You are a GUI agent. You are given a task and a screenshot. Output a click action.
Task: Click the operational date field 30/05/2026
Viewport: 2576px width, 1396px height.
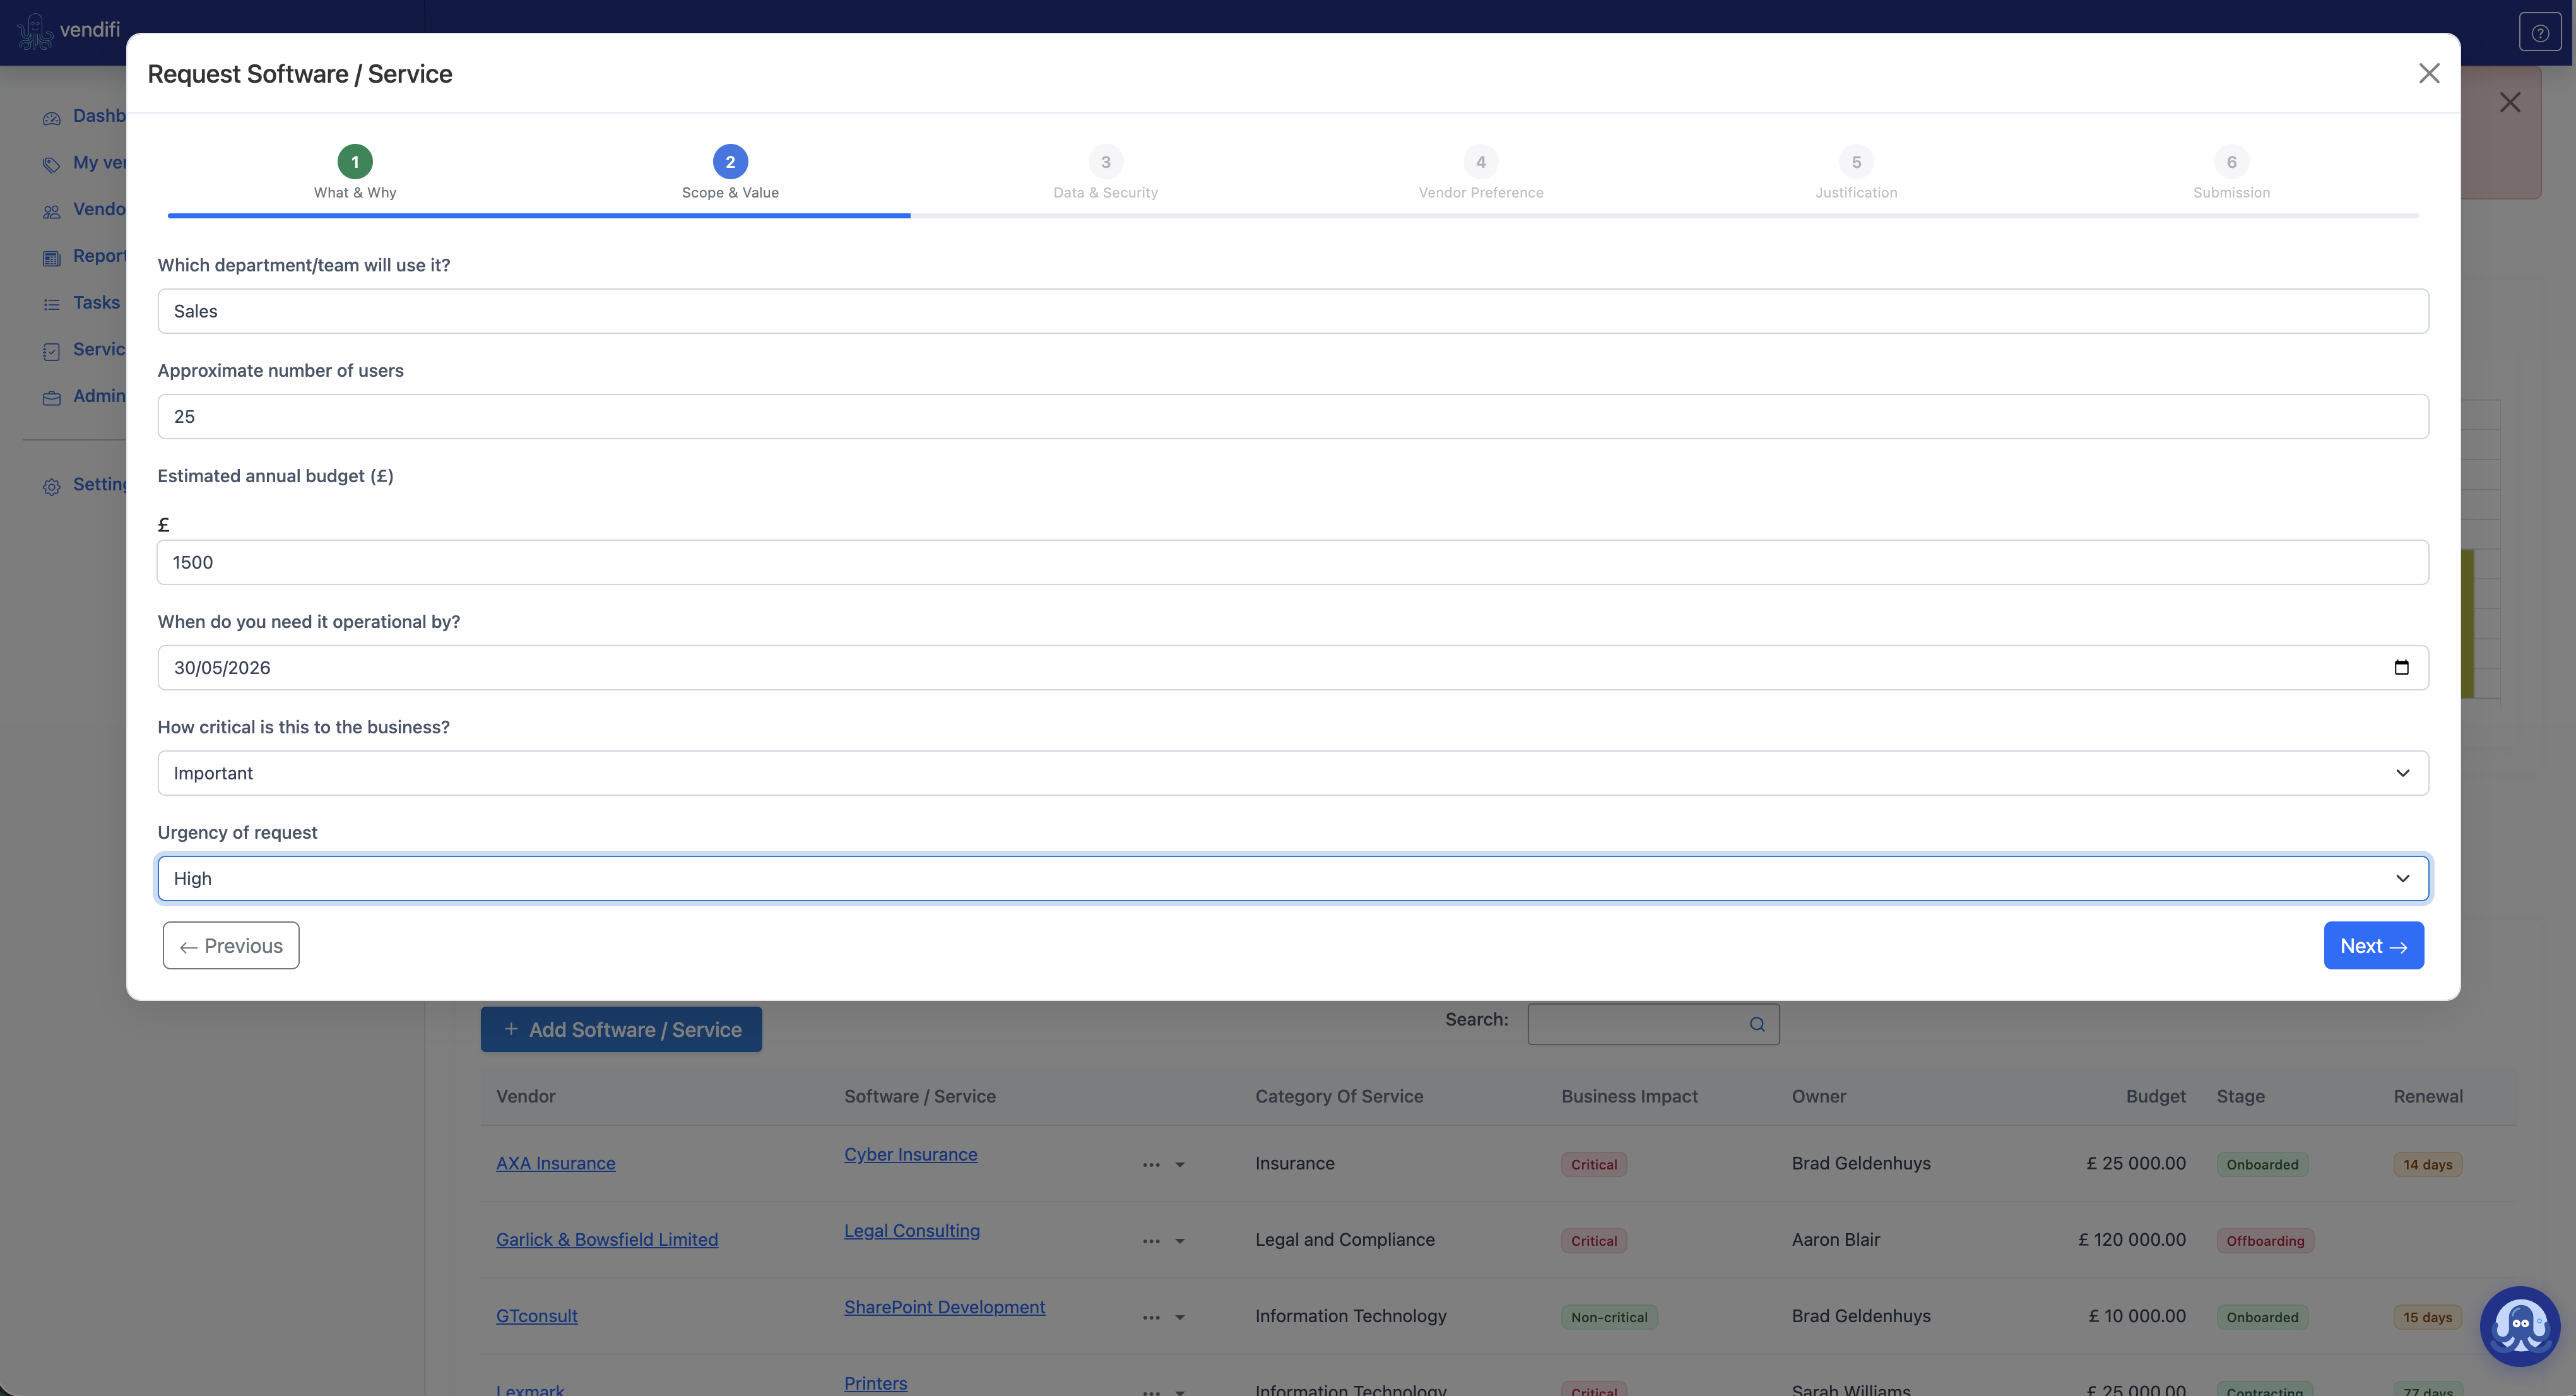pos(1293,668)
